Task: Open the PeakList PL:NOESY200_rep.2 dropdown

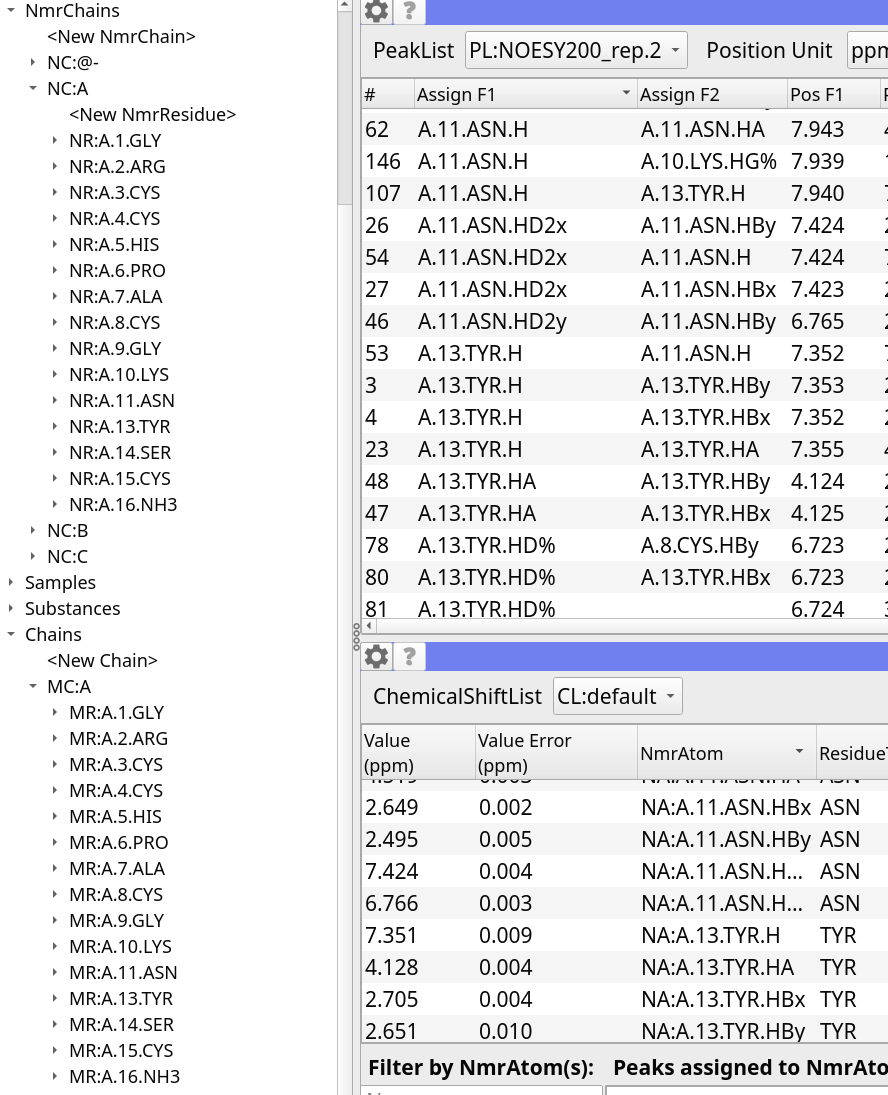Action: [x=576, y=50]
